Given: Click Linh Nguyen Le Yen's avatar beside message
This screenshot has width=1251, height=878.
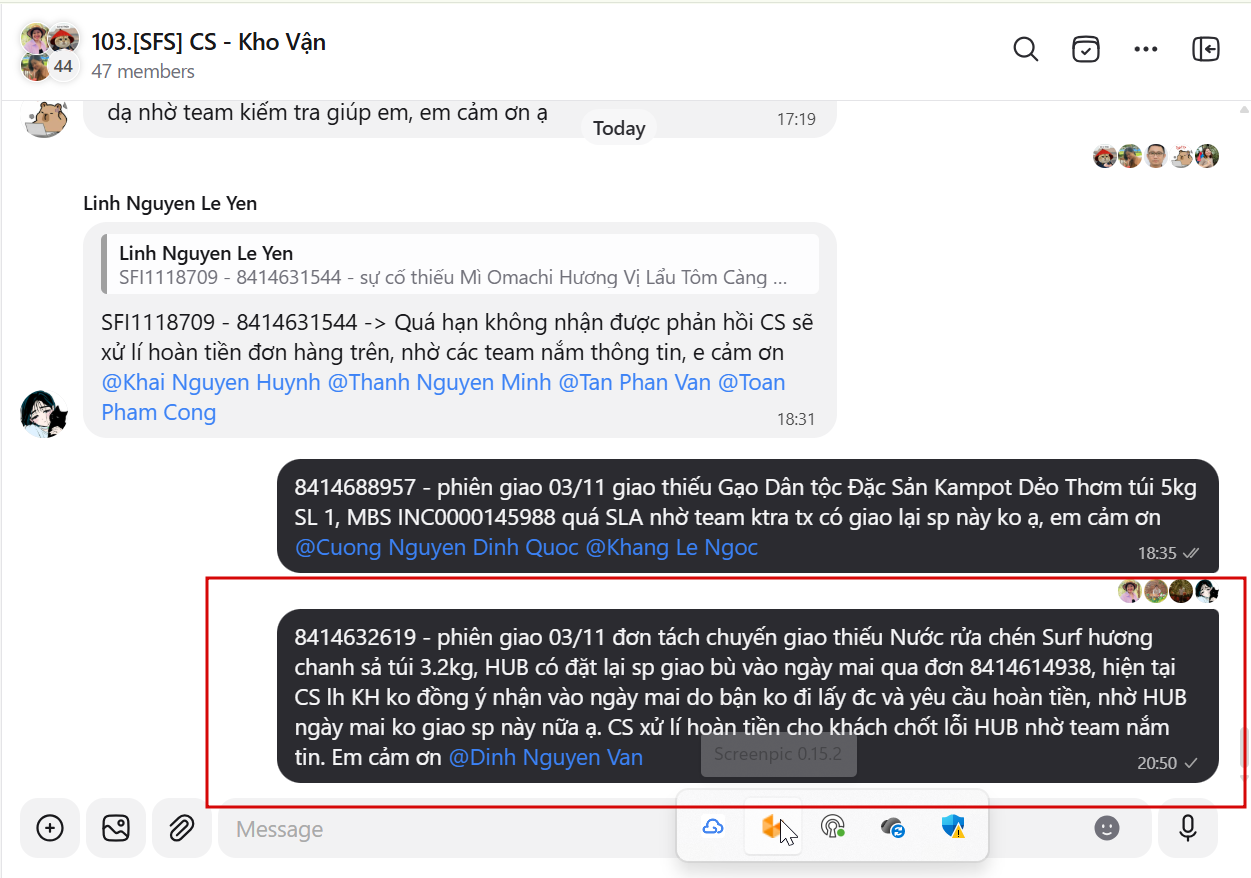Looking at the screenshot, I should pyautogui.click(x=45, y=413).
